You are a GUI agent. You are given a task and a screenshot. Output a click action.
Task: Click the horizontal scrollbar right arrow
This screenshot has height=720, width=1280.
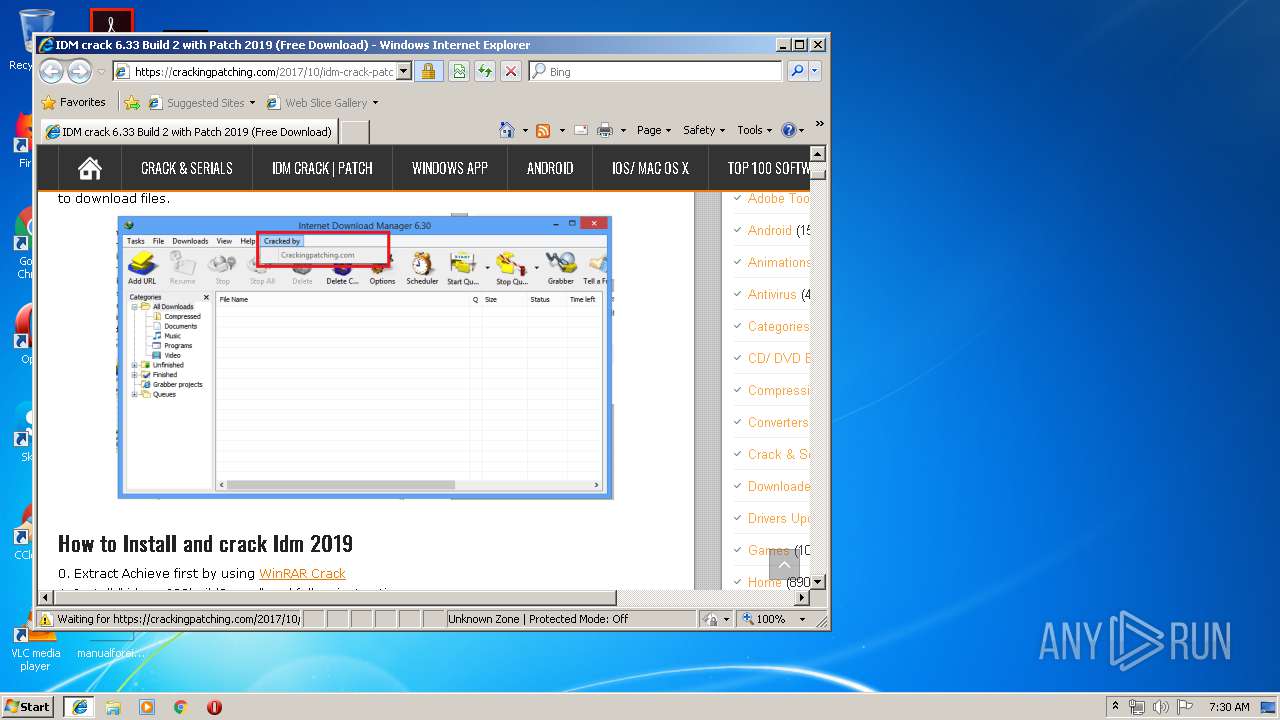coord(800,597)
